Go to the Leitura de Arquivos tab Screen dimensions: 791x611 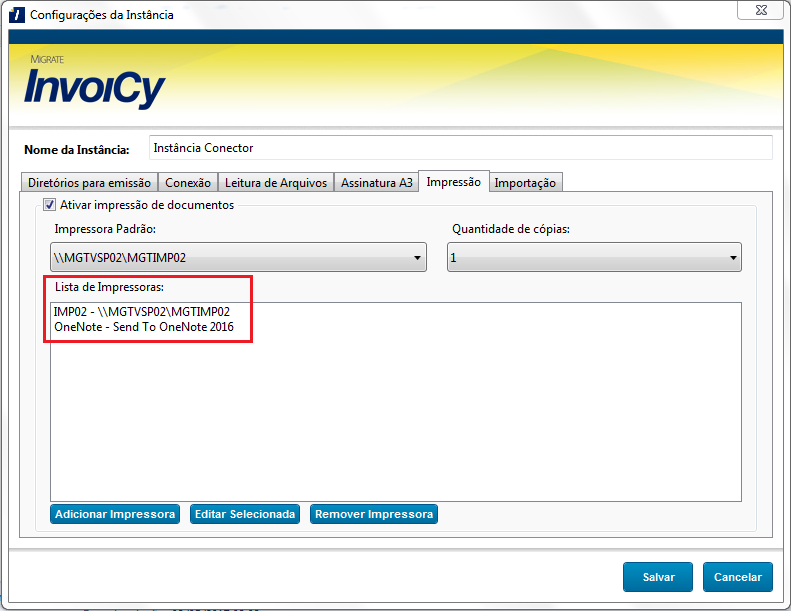(x=275, y=183)
